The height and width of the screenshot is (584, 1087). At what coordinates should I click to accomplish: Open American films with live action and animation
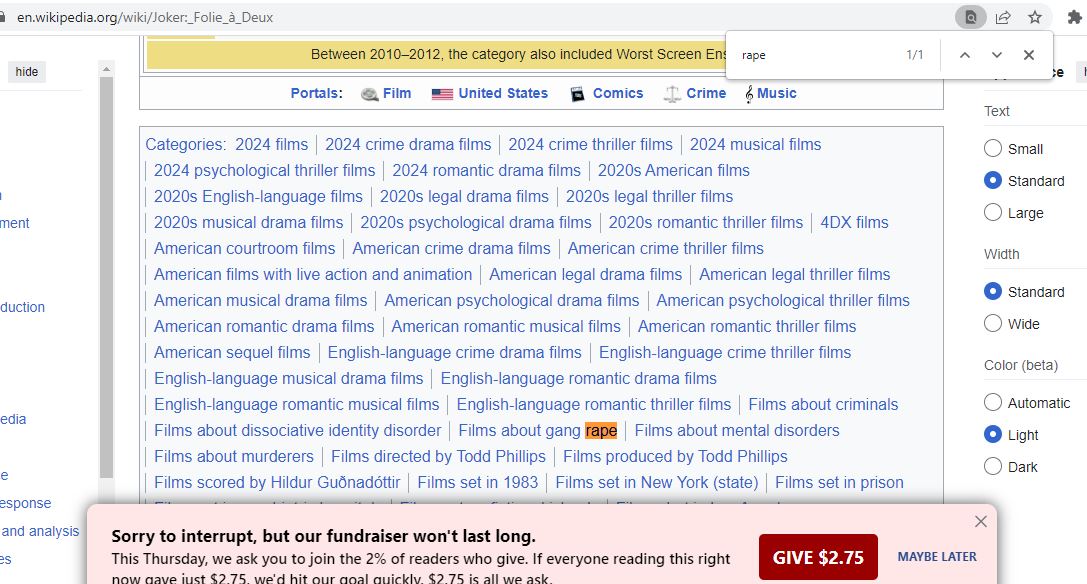click(x=313, y=275)
